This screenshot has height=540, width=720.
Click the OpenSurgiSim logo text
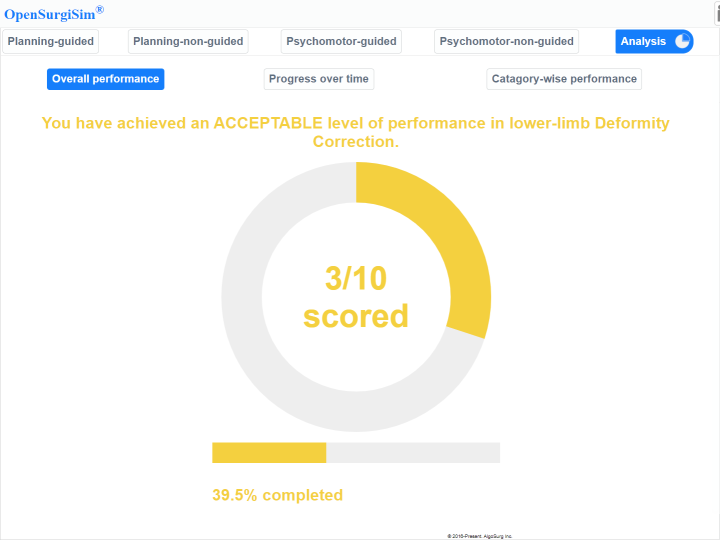pos(49,14)
